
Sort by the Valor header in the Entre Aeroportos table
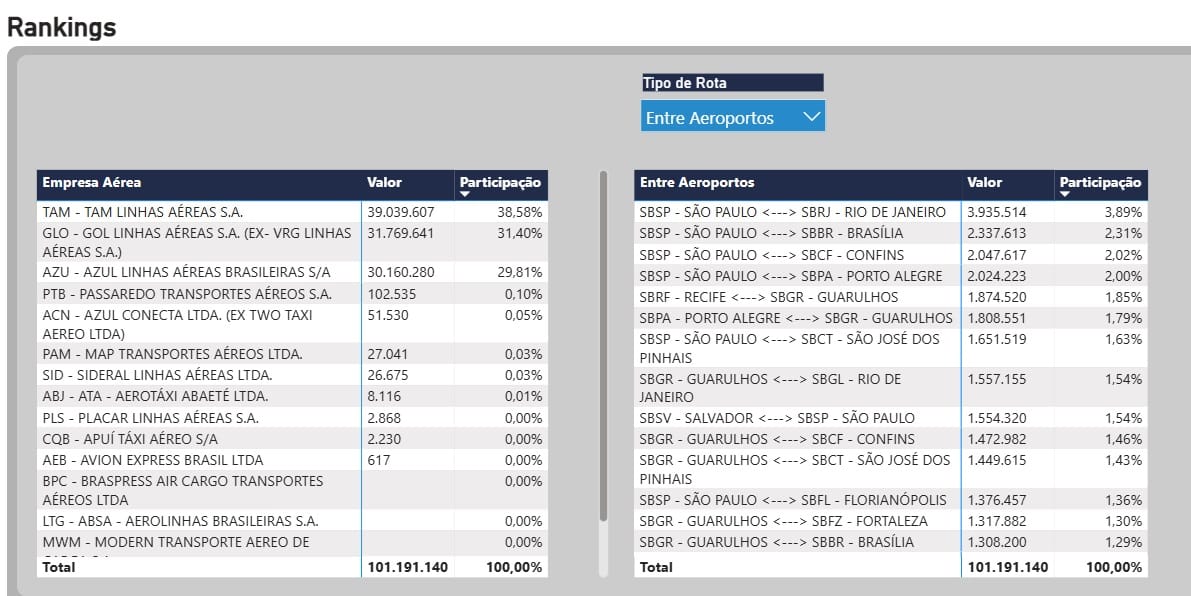click(x=984, y=183)
